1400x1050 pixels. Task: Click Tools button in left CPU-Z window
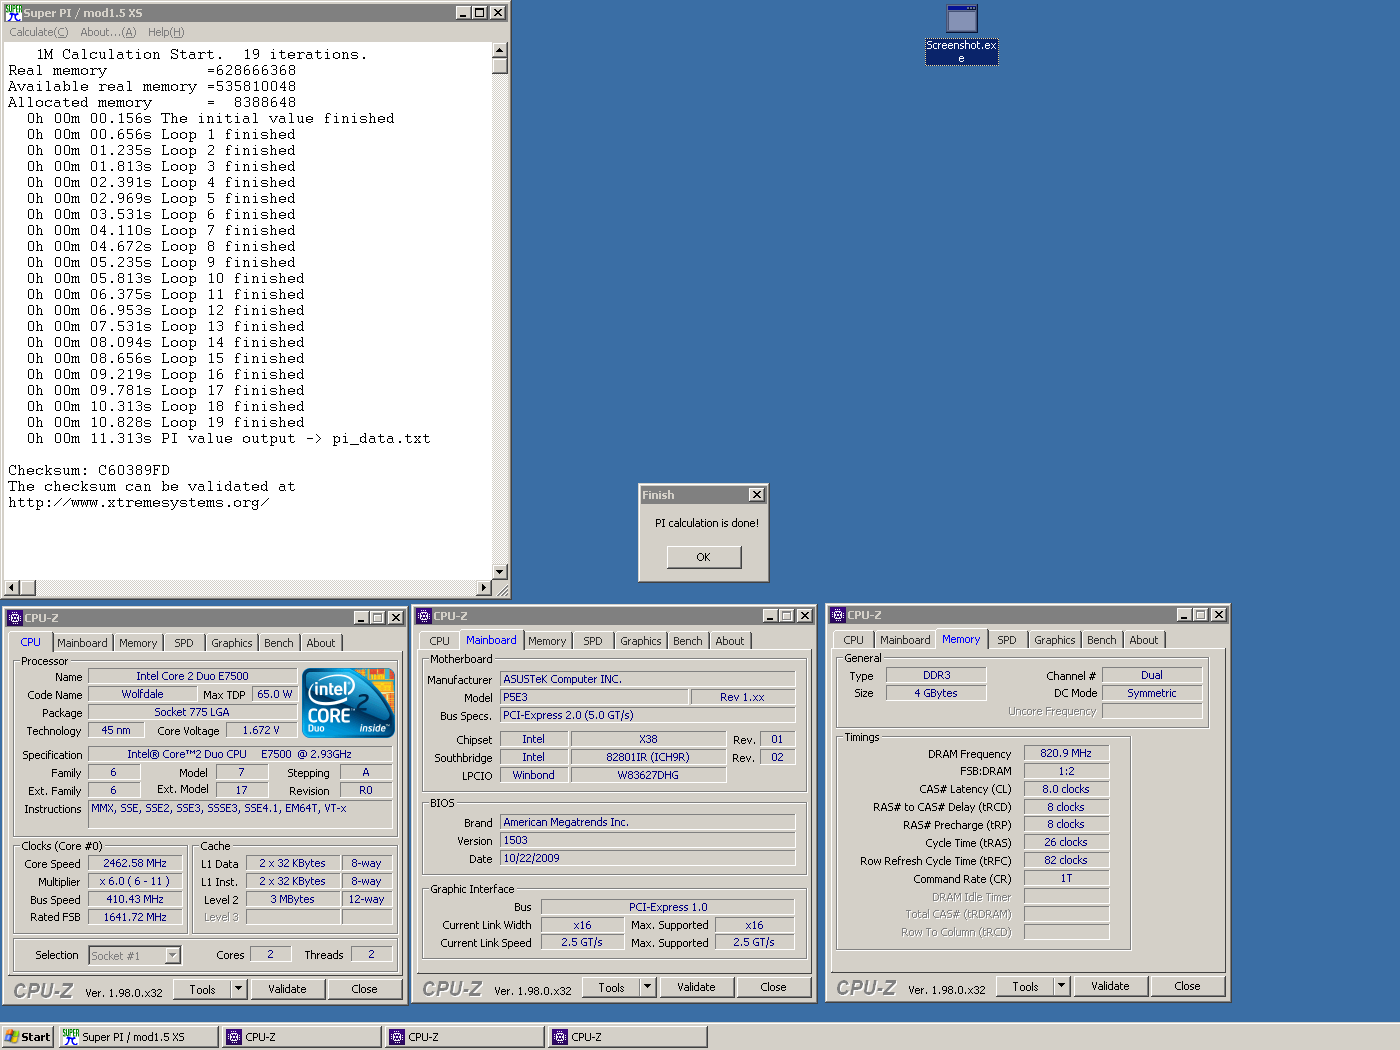pyautogui.click(x=203, y=989)
